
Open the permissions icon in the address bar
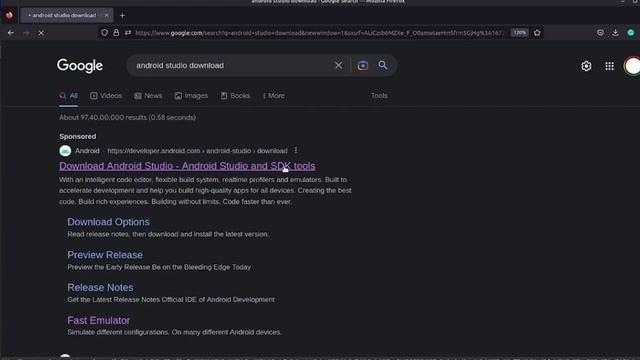point(128,33)
